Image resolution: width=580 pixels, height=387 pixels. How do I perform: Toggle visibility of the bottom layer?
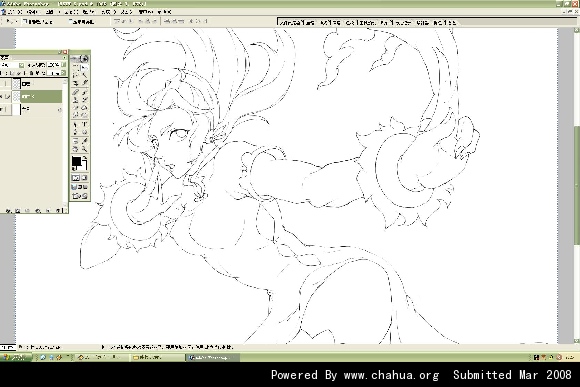click(x=1, y=110)
